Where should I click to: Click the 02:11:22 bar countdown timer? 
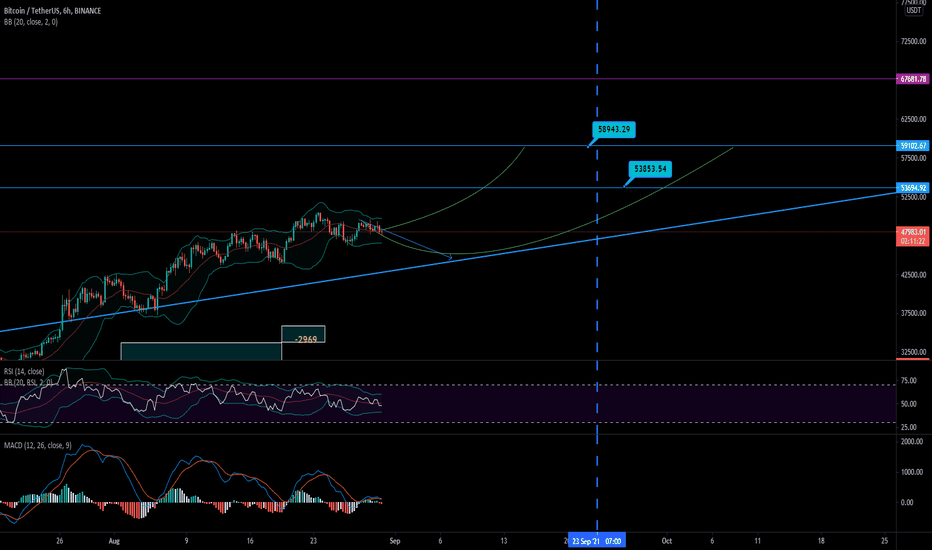pos(913,241)
